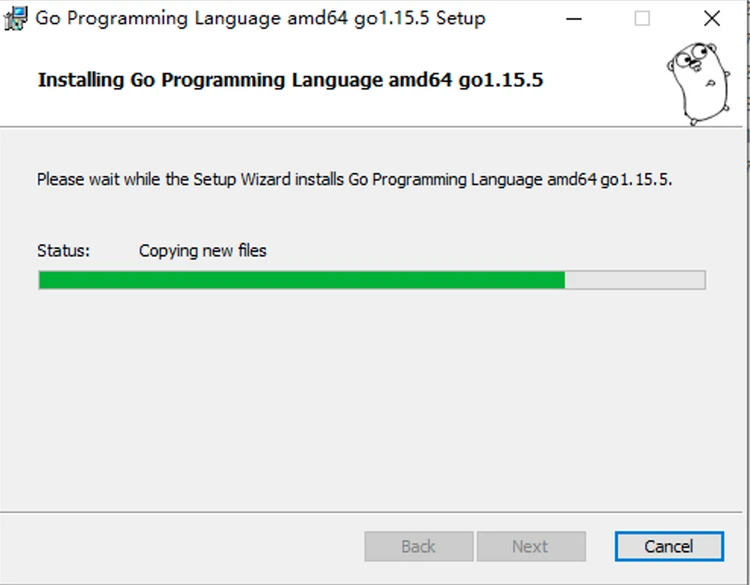
Task: Click the green filled part of the progress bar
Action: pyautogui.click(x=301, y=280)
